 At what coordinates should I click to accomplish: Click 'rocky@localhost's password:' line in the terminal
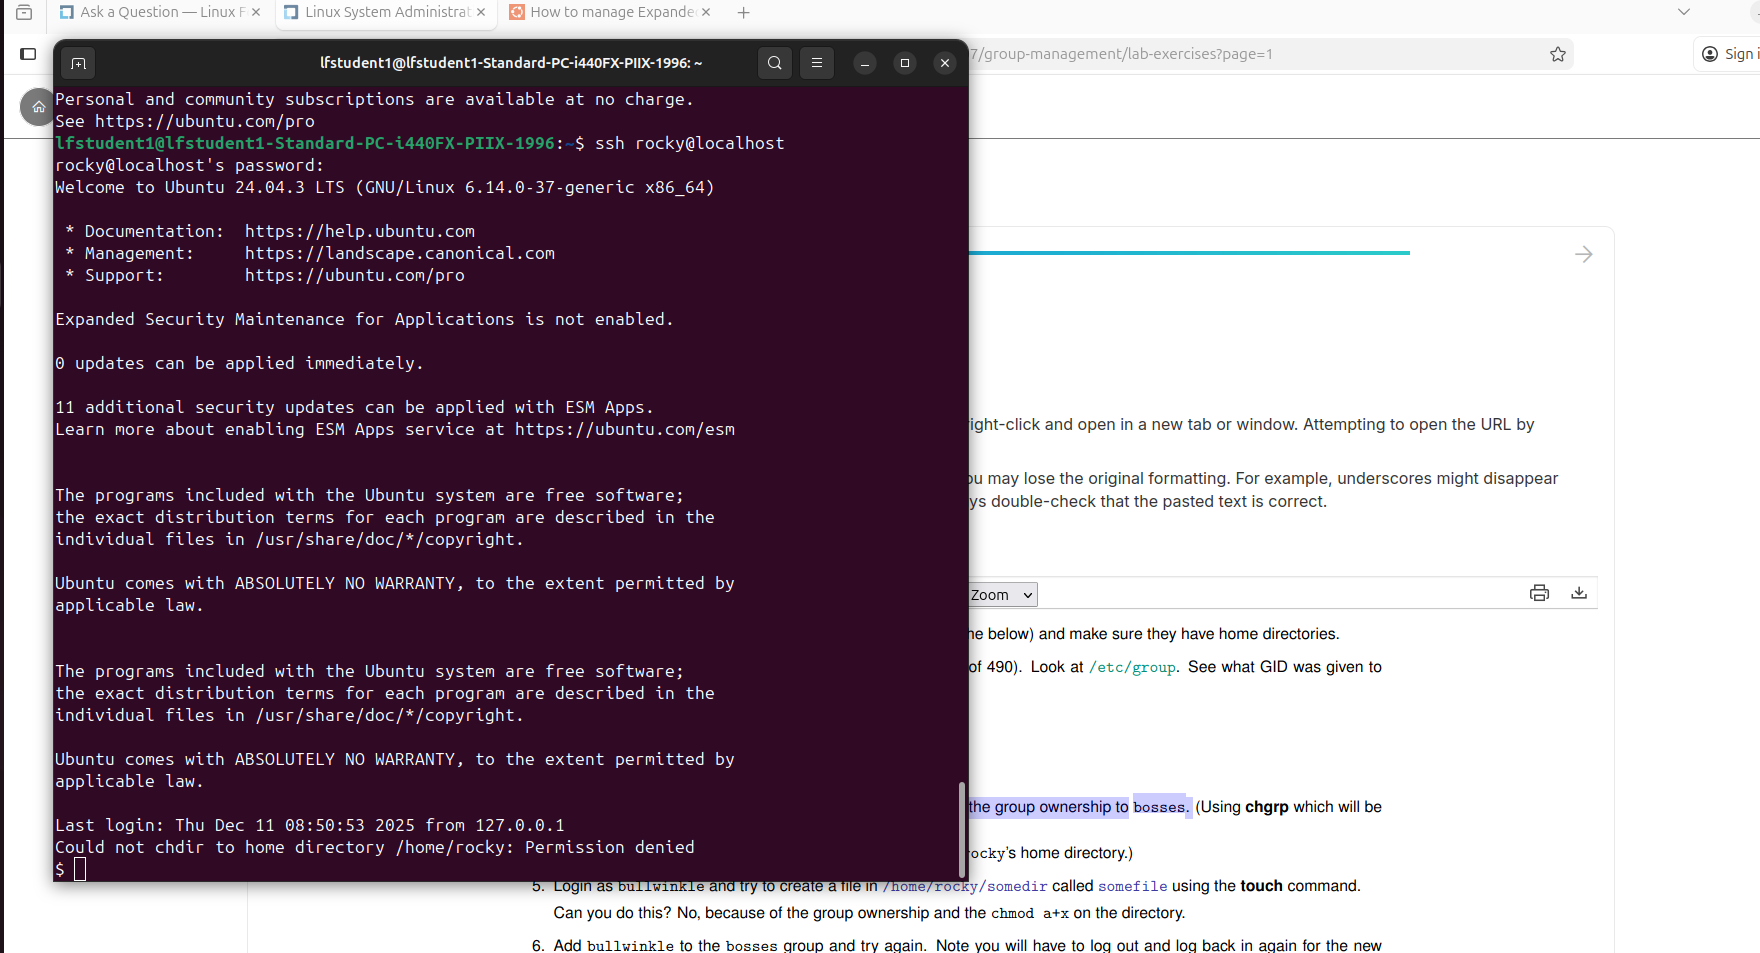(x=190, y=165)
